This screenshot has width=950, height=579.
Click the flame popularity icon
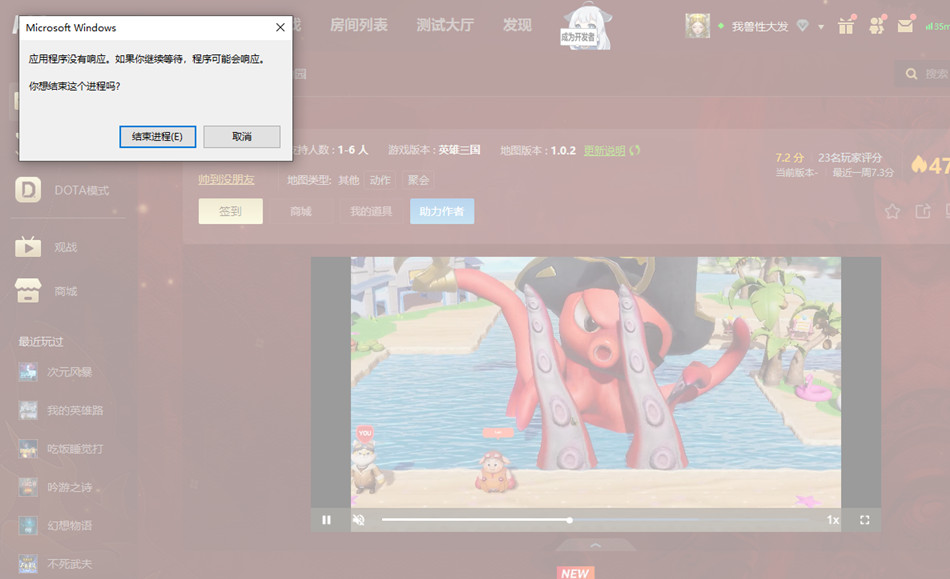point(918,164)
